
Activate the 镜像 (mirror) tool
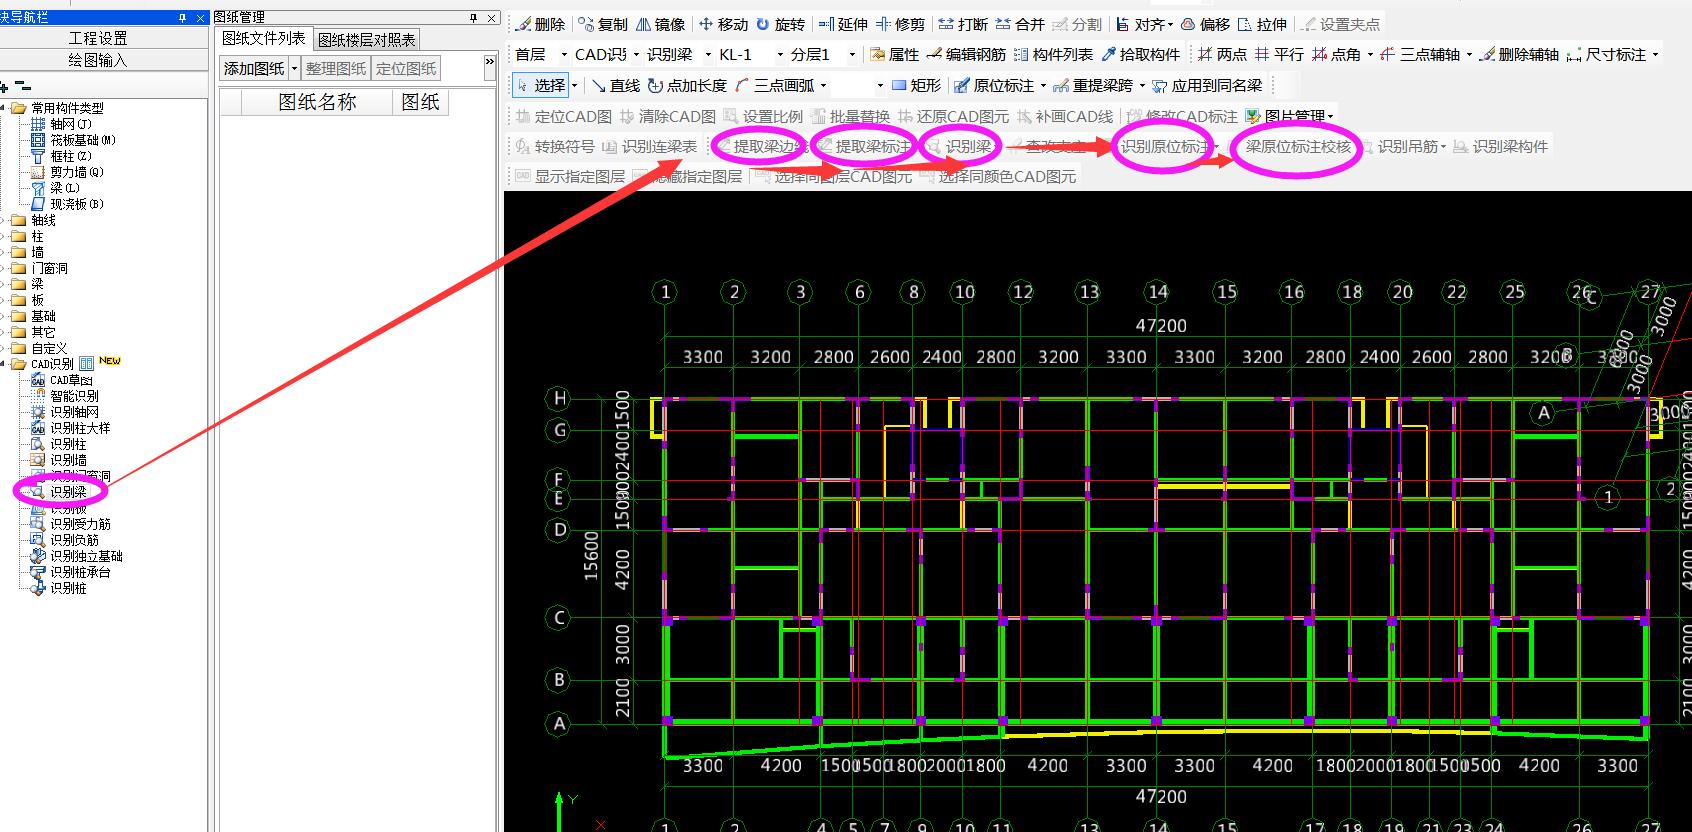(x=661, y=24)
